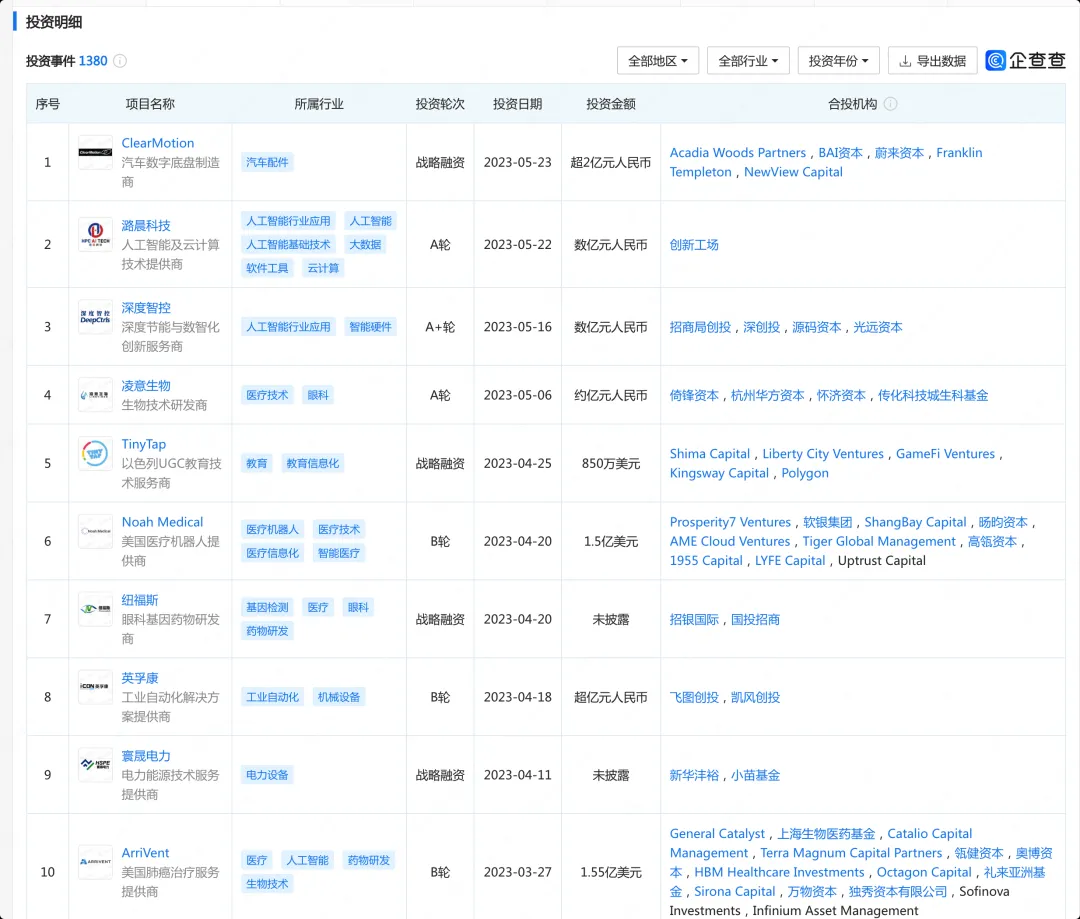Viewport: 1080px width, 919px height.
Task: Click the 汽车配件 industry tag
Action: coord(267,162)
